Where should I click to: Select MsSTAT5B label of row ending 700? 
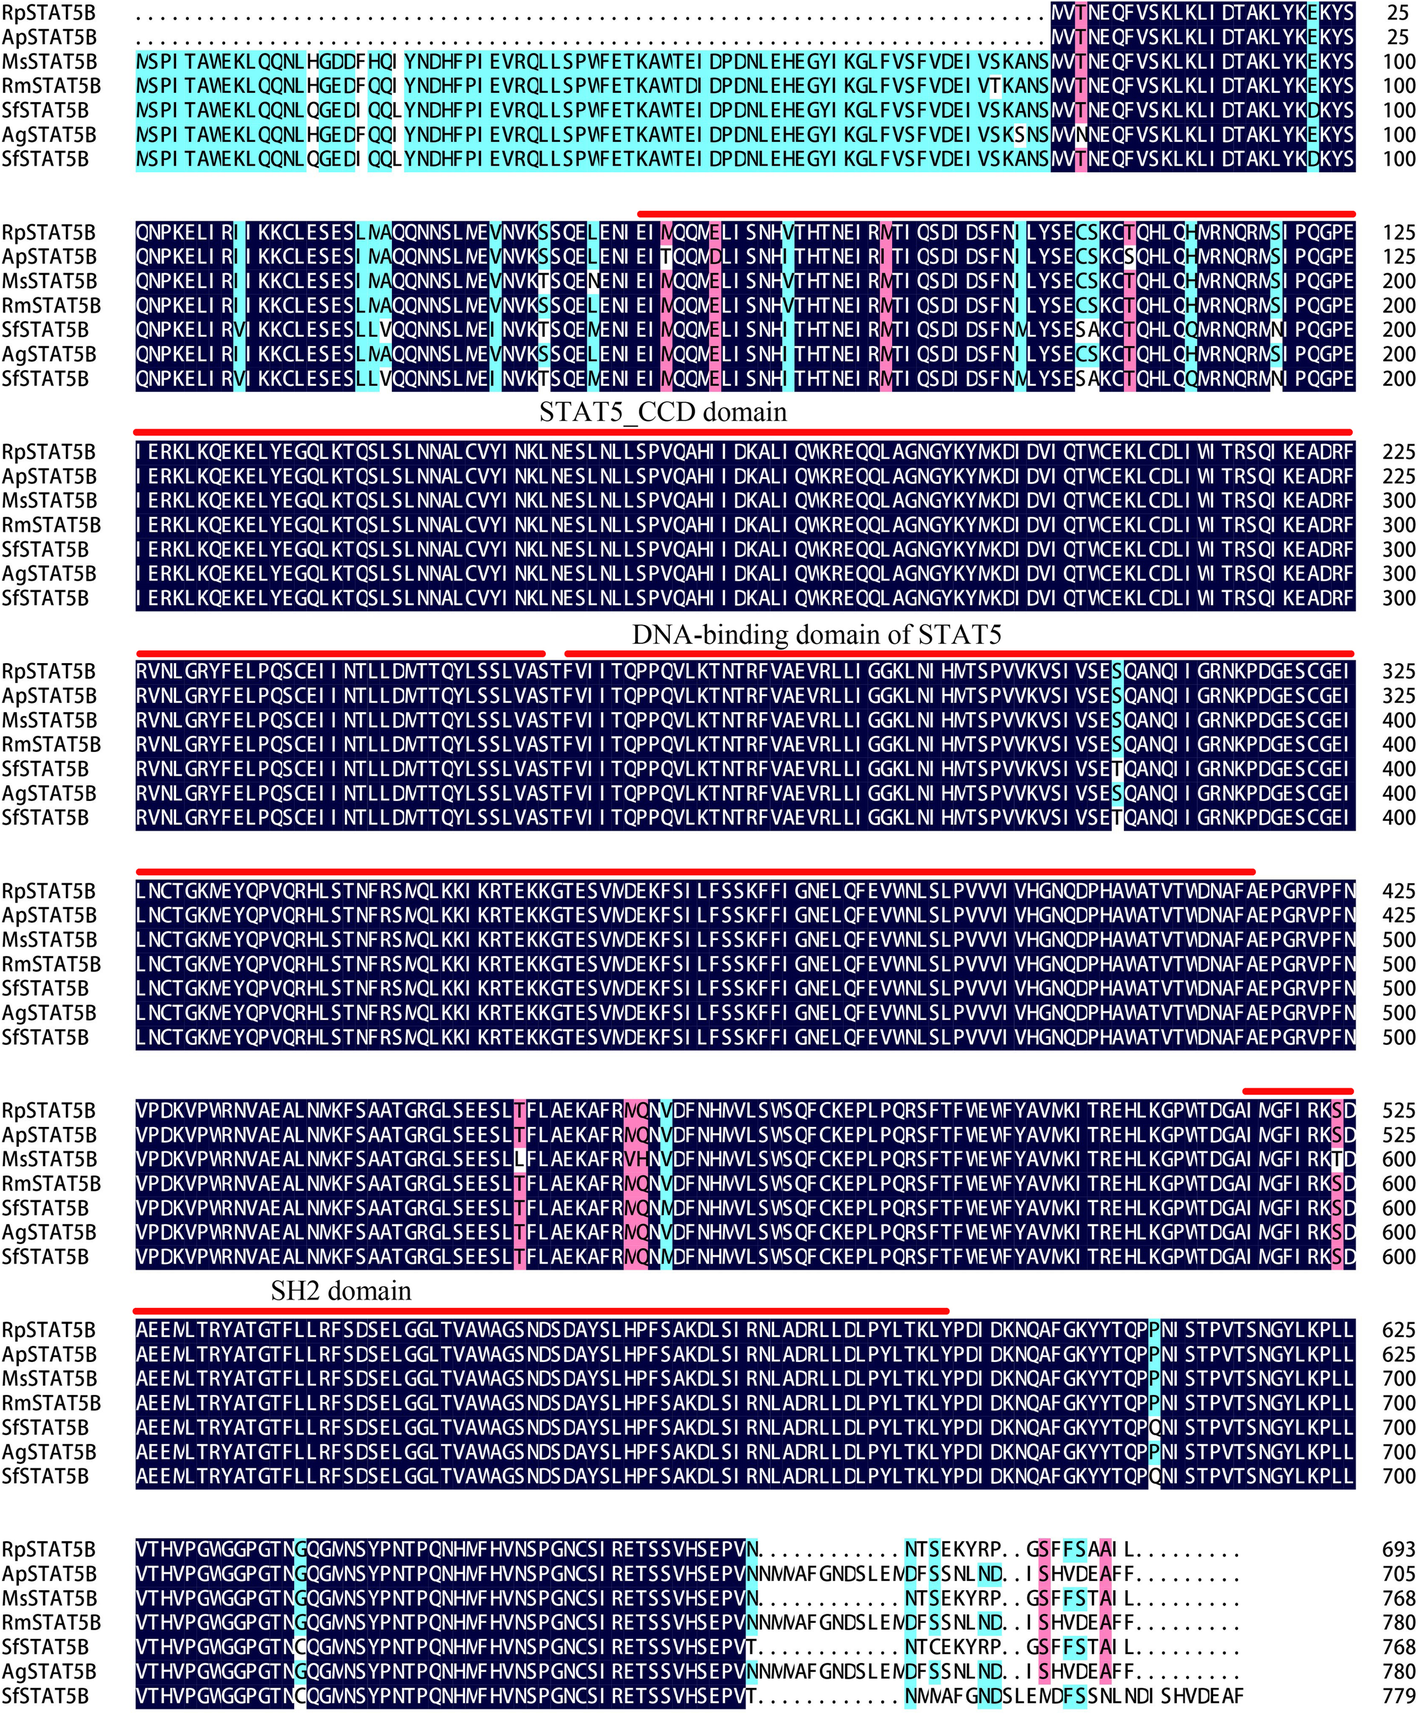[50, 1379]
